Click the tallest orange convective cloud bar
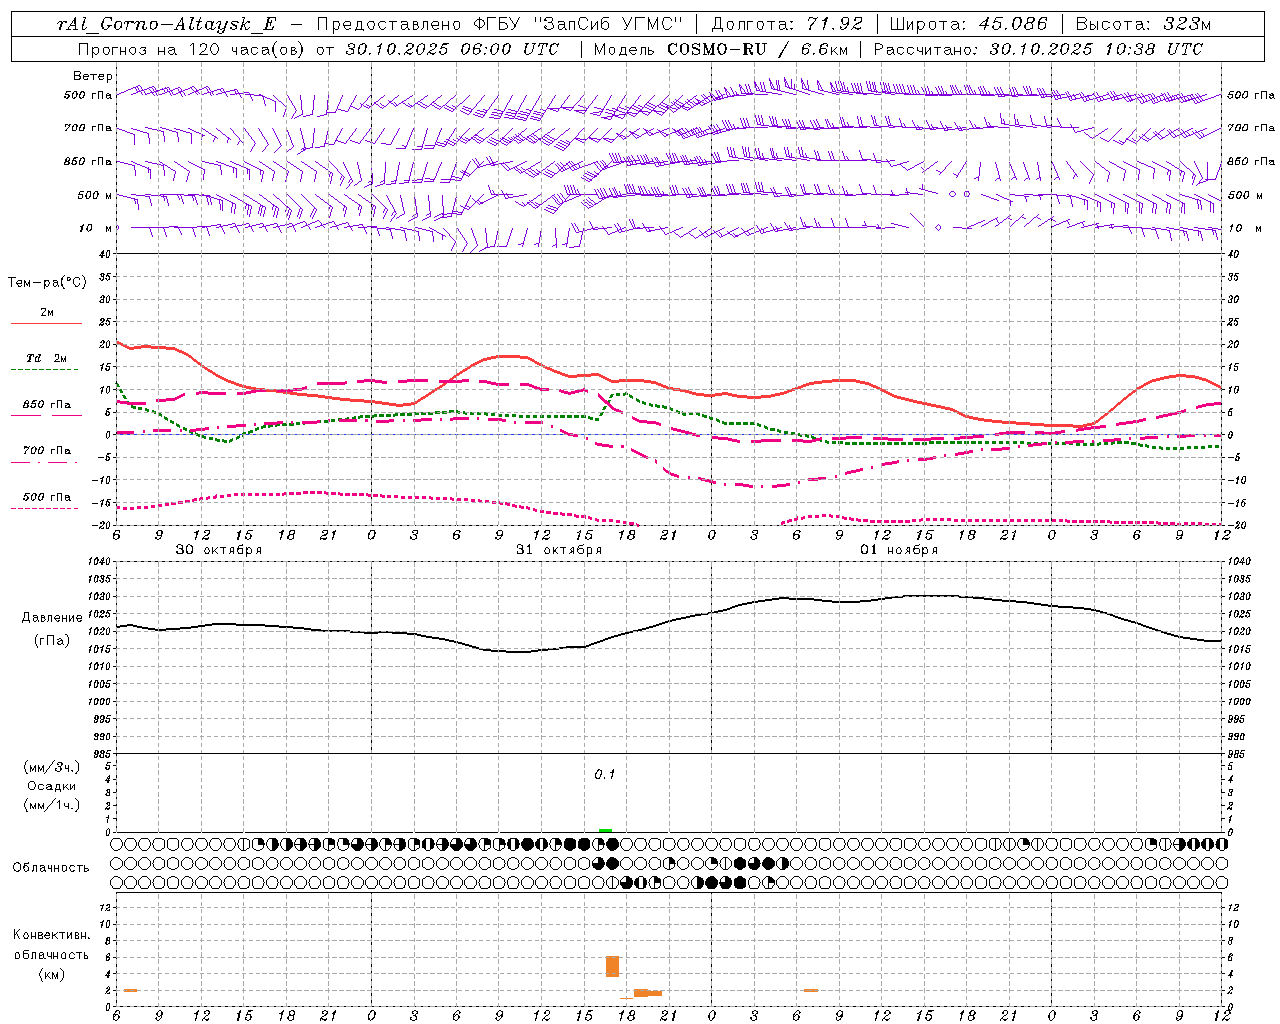The width and height of the screenshot is (1280, 1024). tap(612, 966)
